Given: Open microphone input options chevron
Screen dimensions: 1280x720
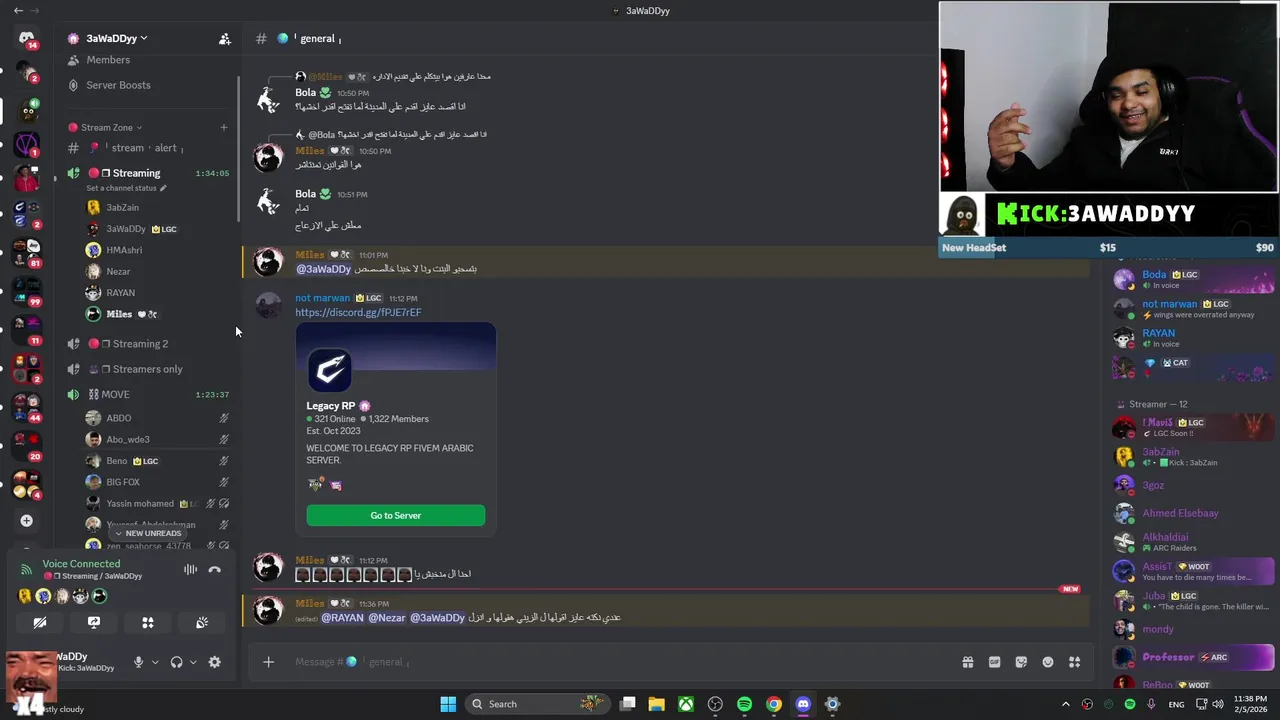Looking at the screenshot, I should coord(155,662).
